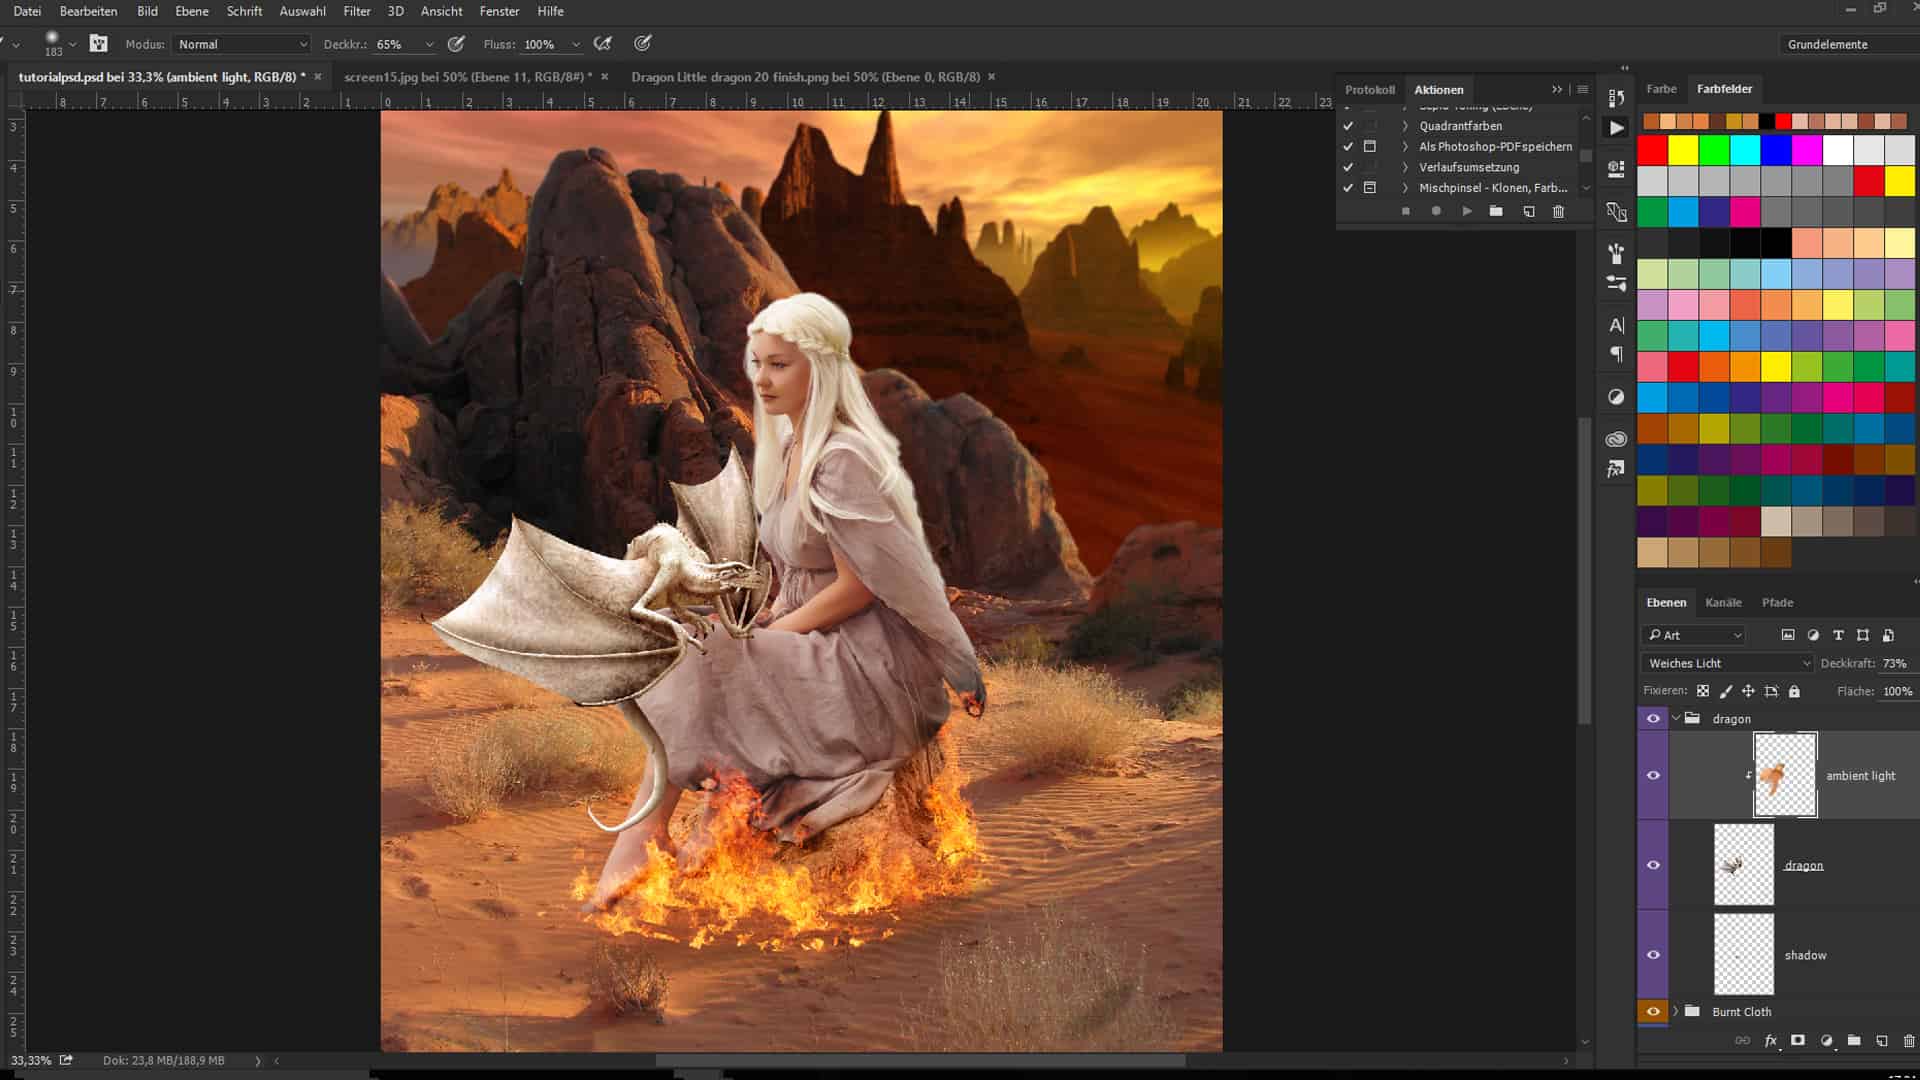The height and width of the screenshot is (1080, 1920).
Task: Toggle pressure control for brush size icon
Action: coord(643,44)
